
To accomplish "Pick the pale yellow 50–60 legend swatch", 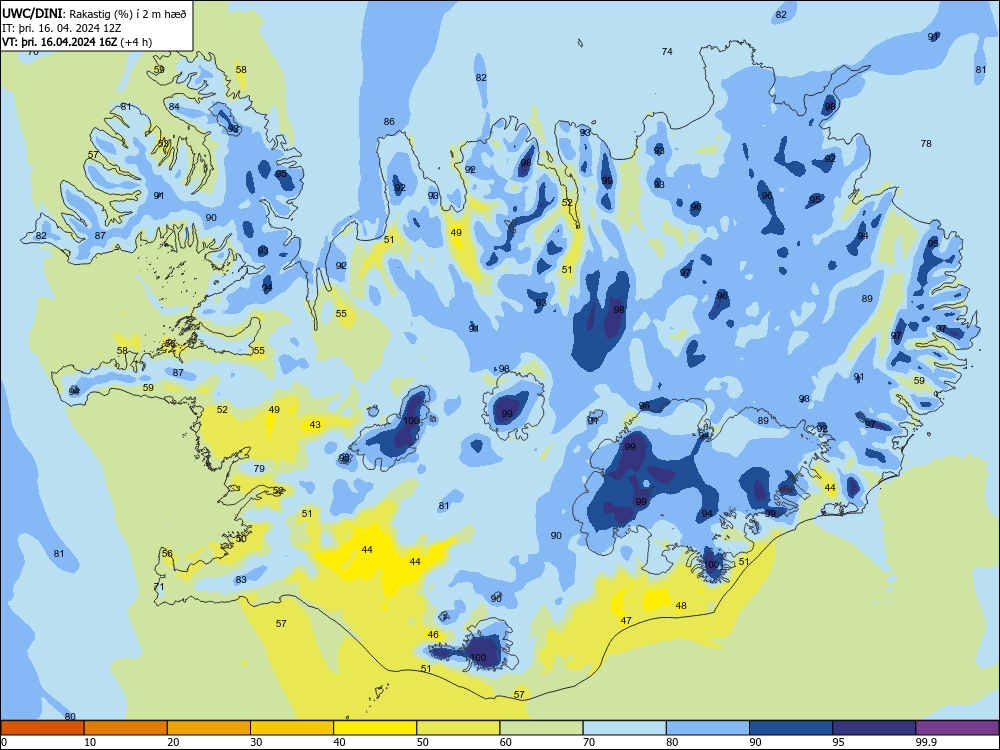I will coord(458,728).
